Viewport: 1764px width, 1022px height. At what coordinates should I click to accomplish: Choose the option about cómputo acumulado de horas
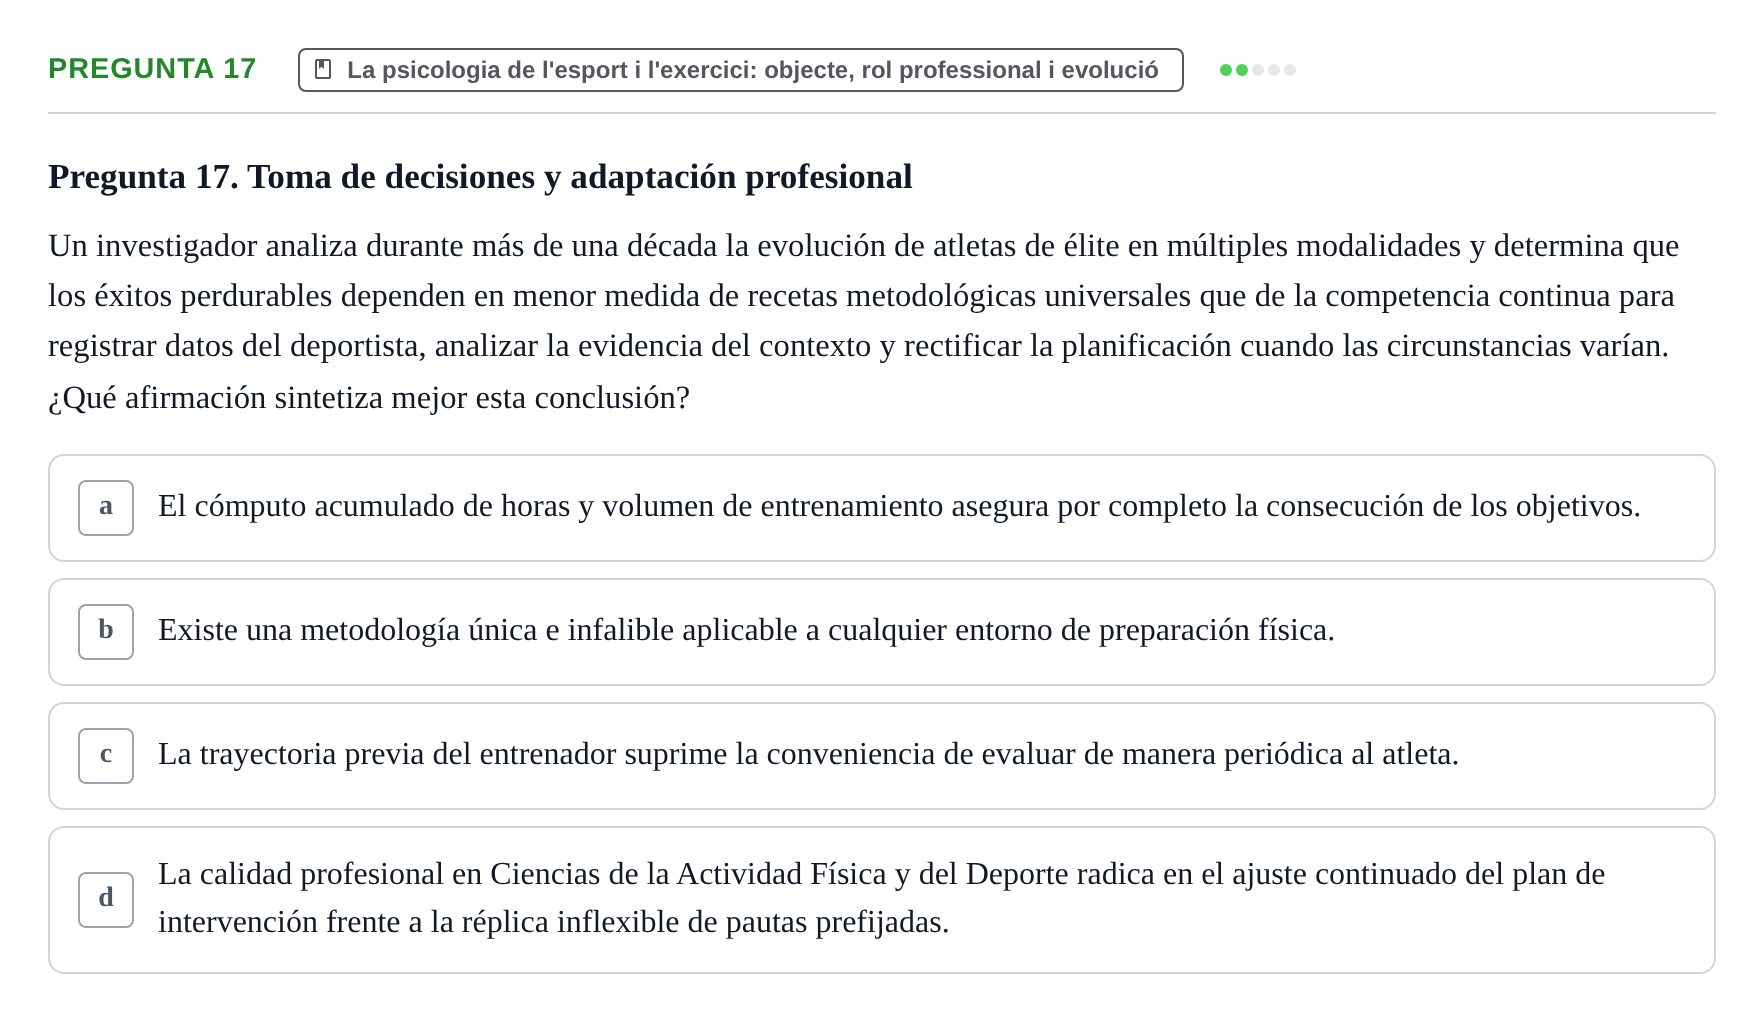click(882, 508)
